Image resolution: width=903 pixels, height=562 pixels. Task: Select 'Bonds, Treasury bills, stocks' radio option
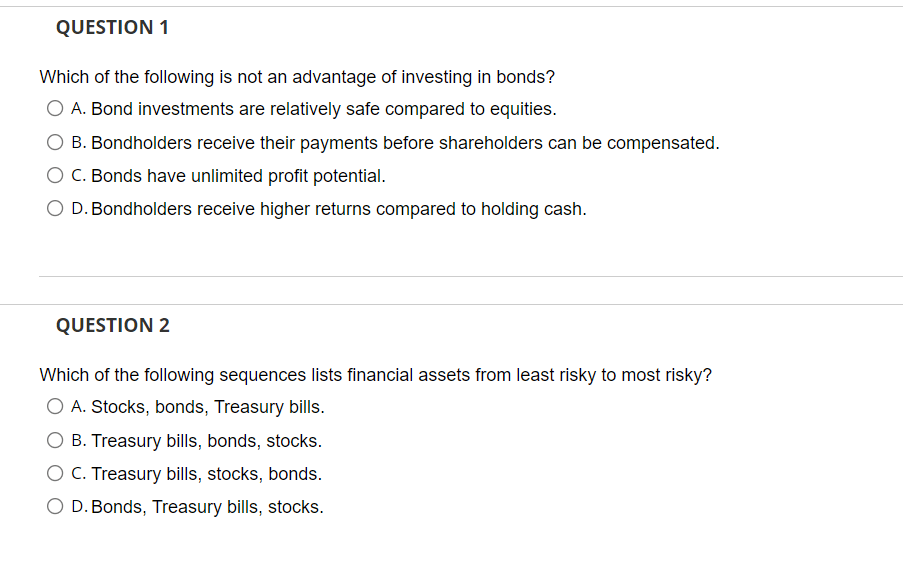[x=55, y=507]
